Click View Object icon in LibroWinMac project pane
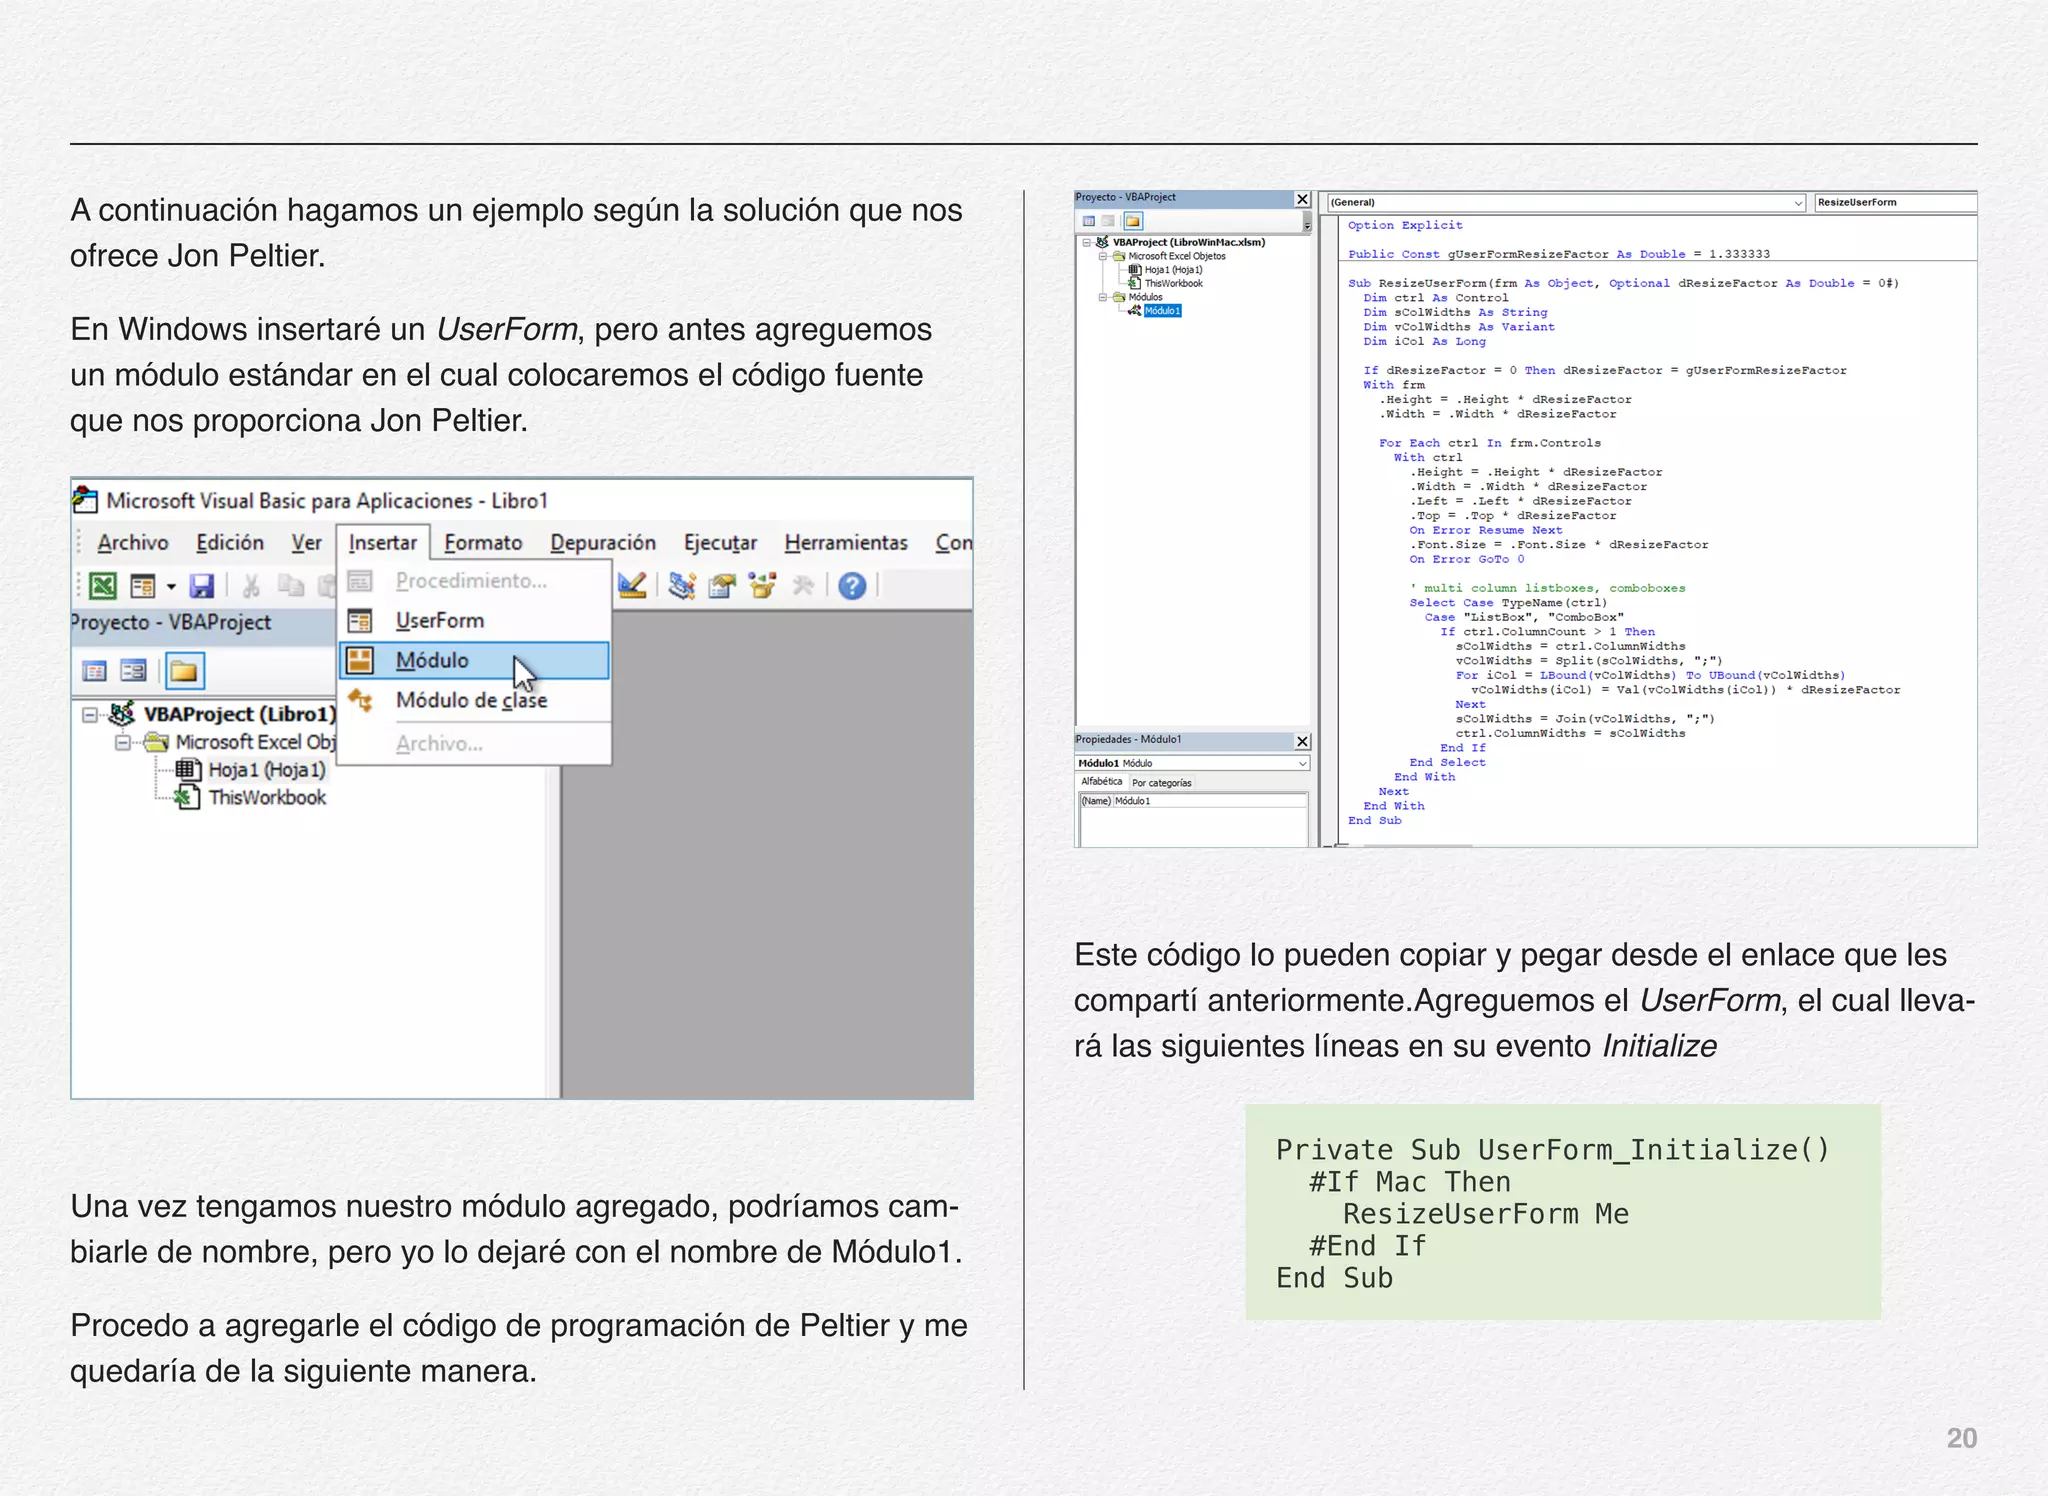The image size is (2048, 1496). pos(1108,221)
